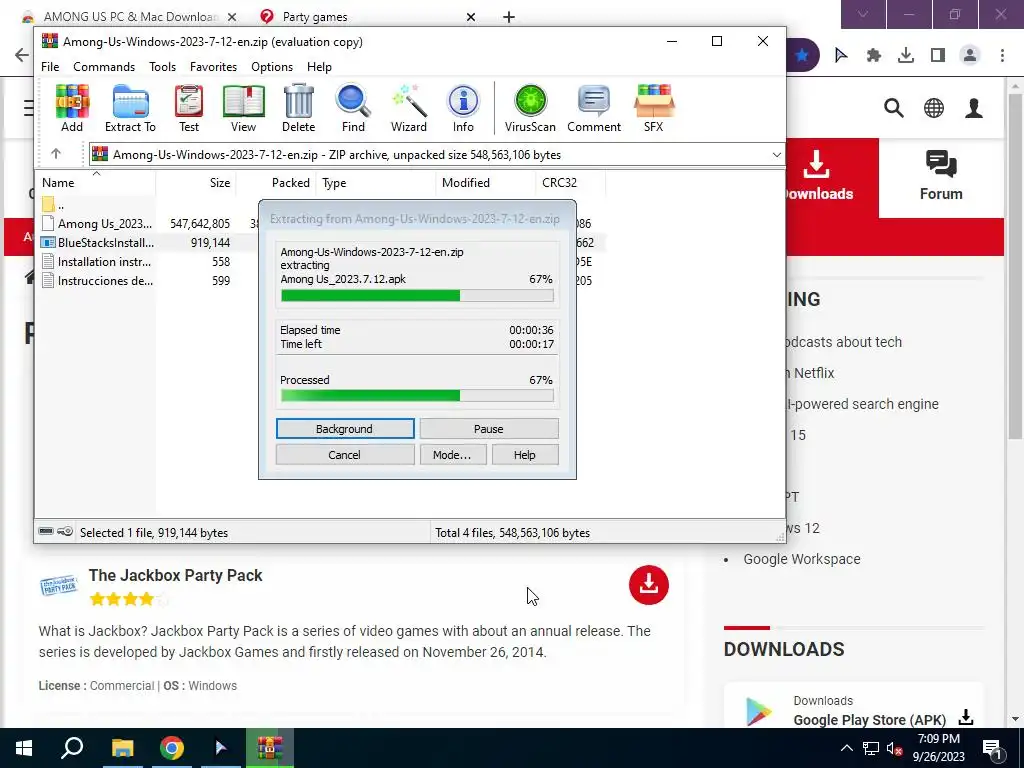The image size is (1024, 768).
Task: Open Chrome profile avatar
Action: pyautogui.click(x=970, y=56)
